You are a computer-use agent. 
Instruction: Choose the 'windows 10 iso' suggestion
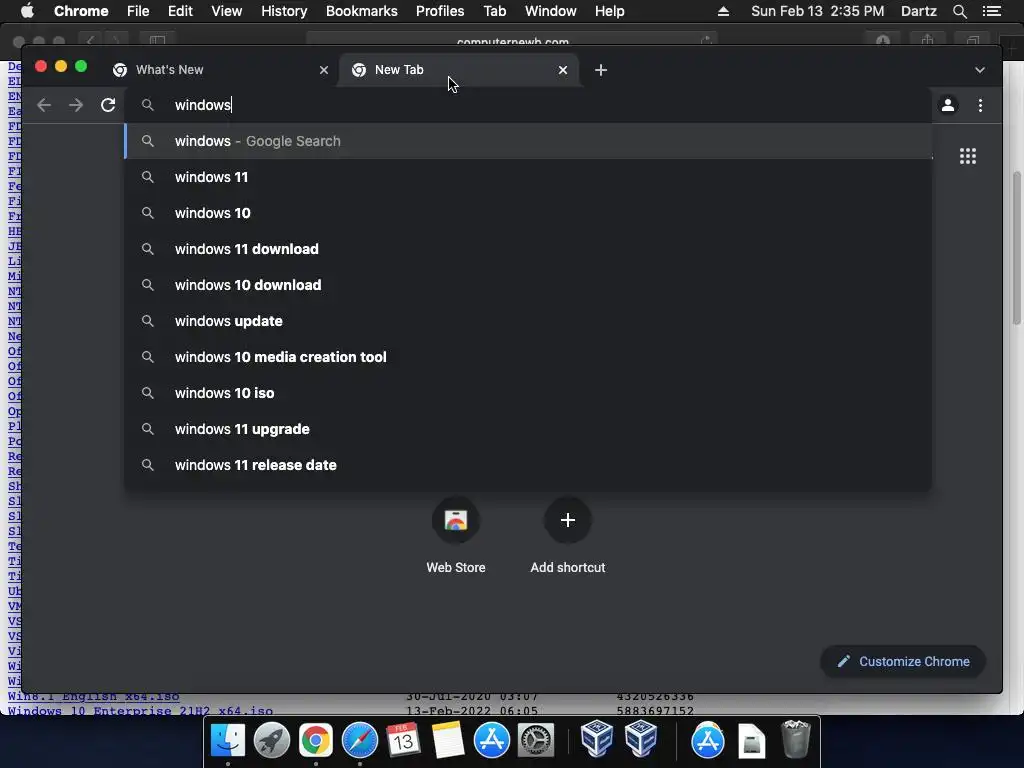528,392
